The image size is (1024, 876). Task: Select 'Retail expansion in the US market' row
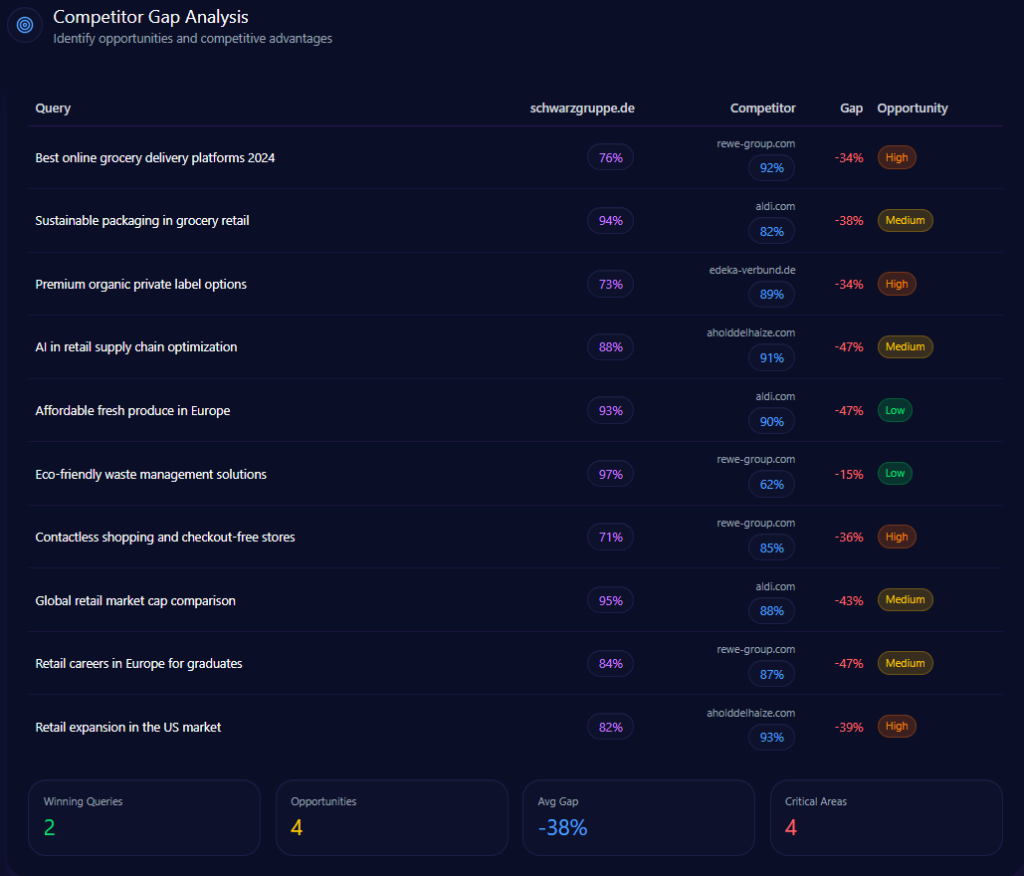(128, 727)
